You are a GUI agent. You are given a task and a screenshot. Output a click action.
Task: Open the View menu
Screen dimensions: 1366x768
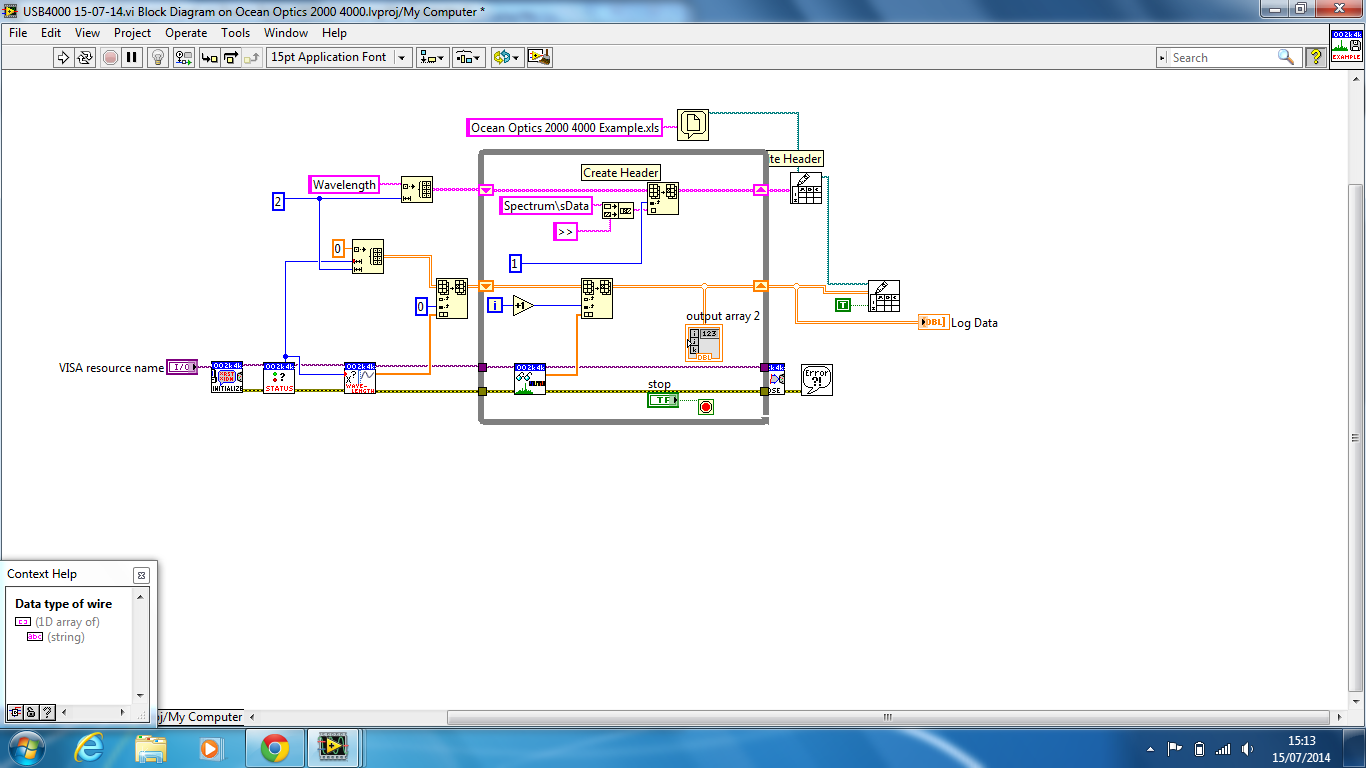coord(88,33)
